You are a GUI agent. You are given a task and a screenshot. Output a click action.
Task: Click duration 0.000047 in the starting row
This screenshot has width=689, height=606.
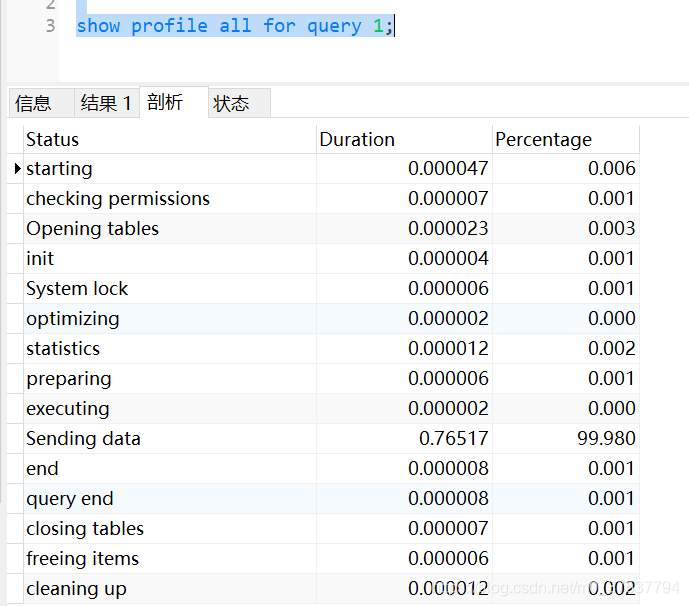(448, 168)
